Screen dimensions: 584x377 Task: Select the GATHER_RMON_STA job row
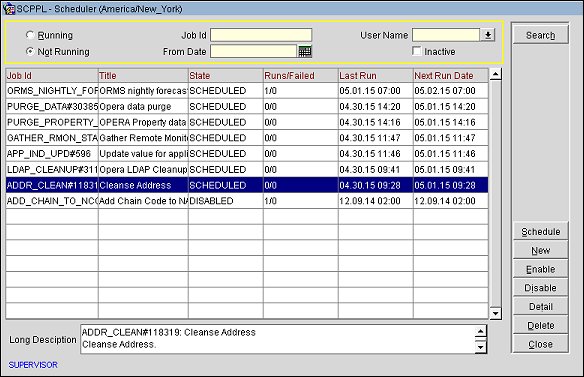tap(247, 138)
